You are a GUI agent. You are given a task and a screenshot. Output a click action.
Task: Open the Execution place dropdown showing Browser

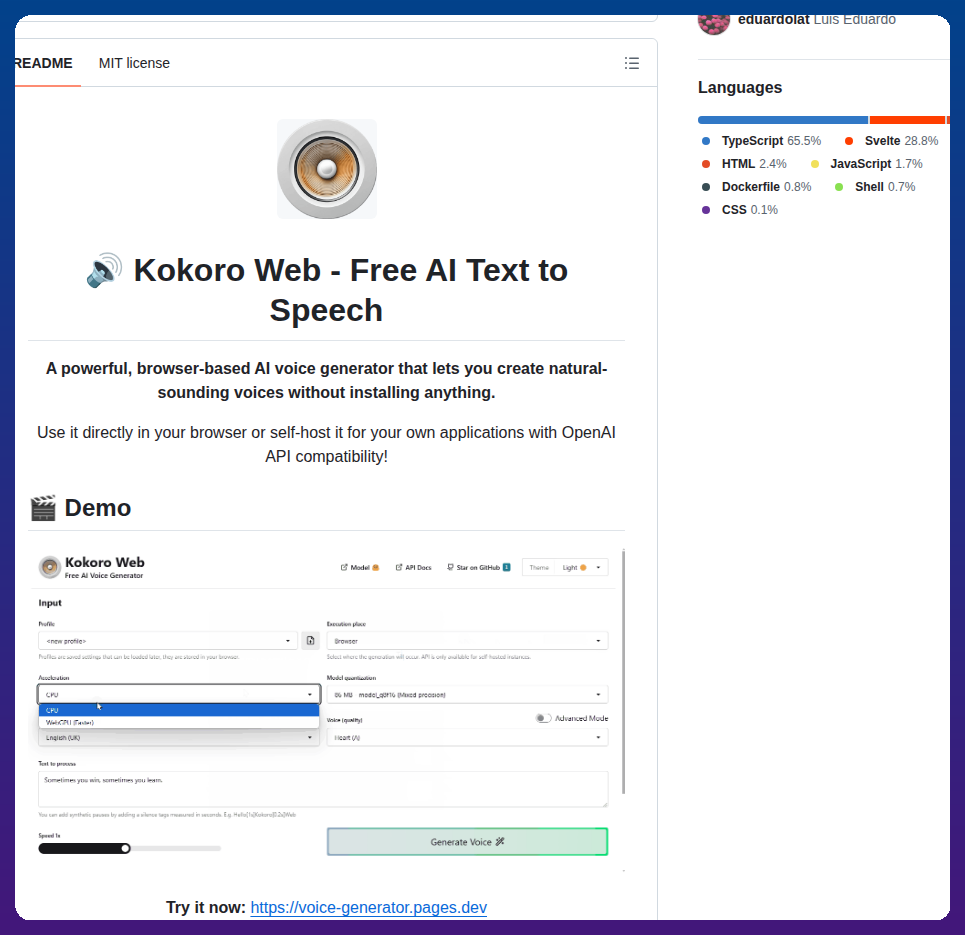click(467, 641)
